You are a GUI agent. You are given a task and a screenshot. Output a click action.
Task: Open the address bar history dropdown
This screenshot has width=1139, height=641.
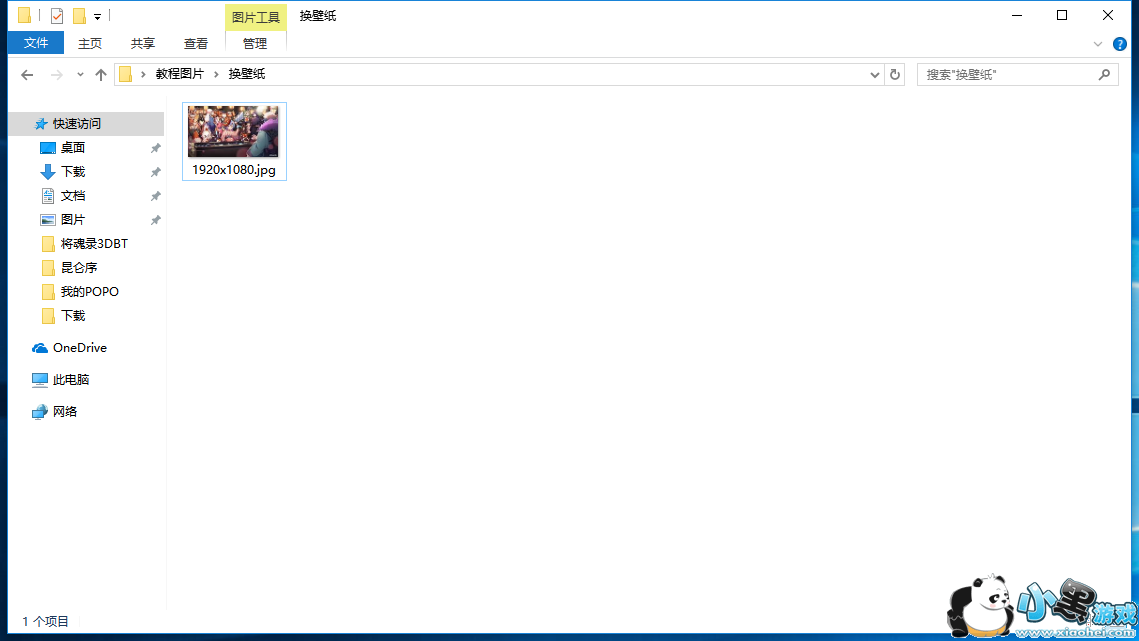pyautogui.click(x=875, y=74)
